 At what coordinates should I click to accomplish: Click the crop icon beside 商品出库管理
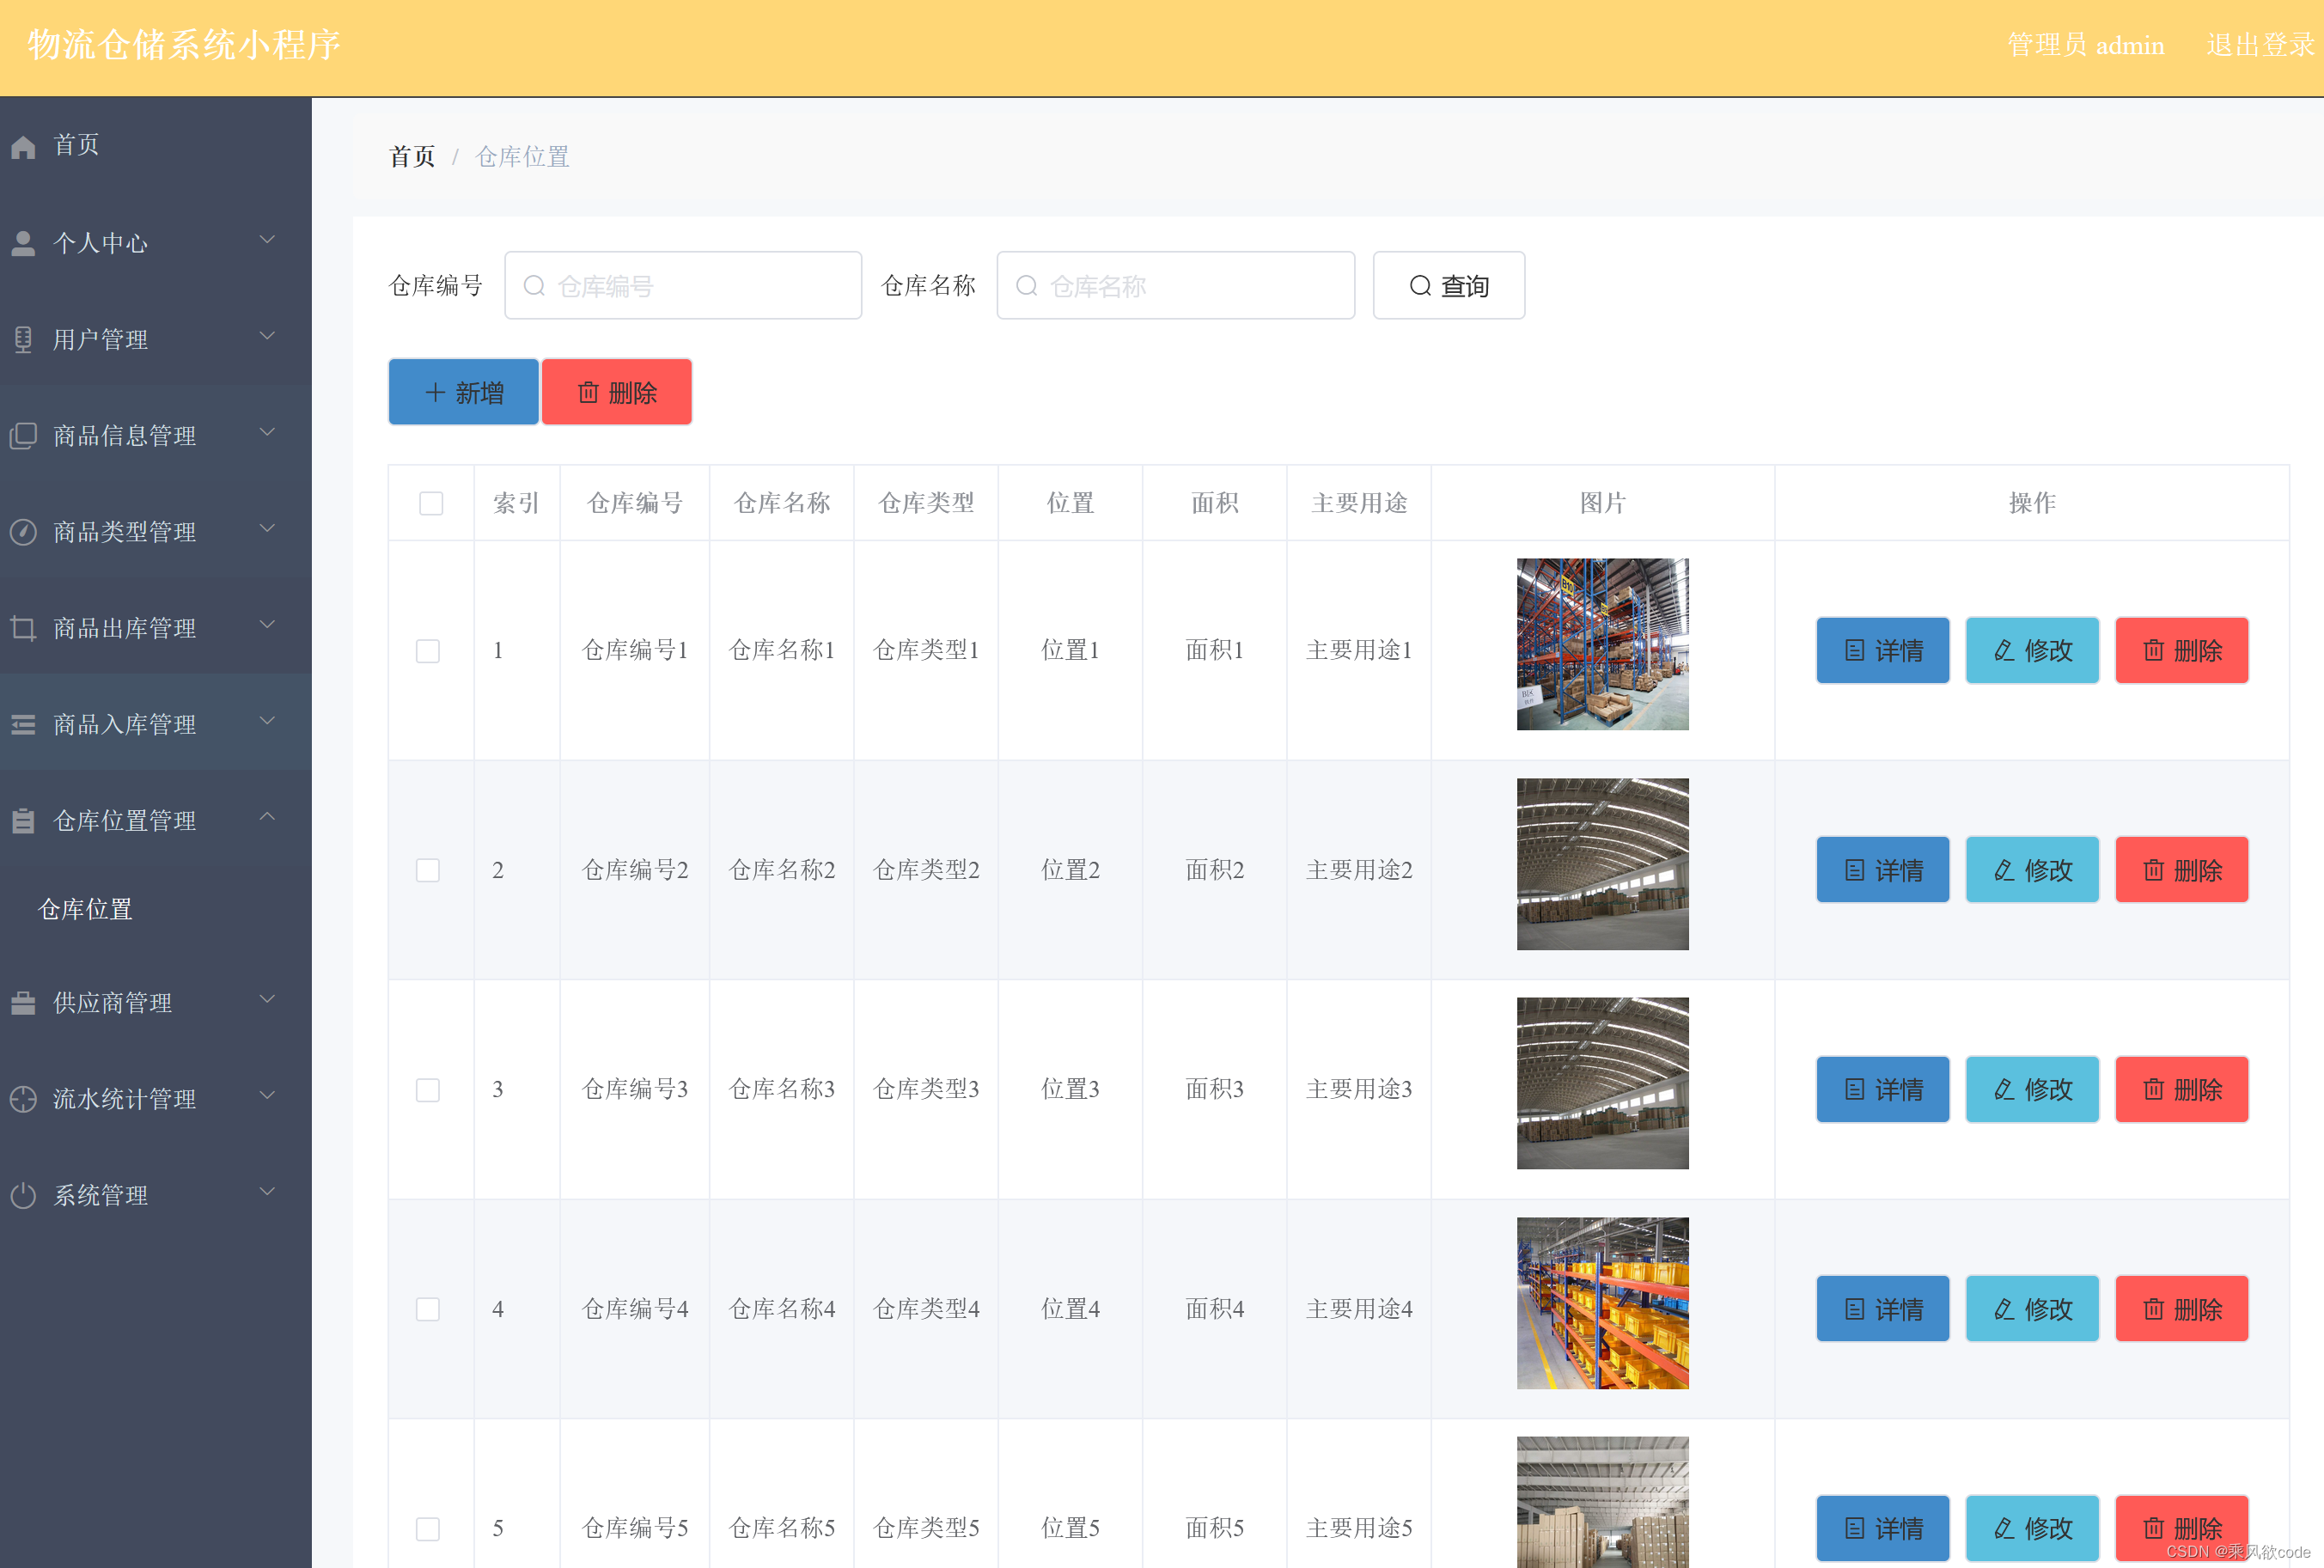(23, 628)
